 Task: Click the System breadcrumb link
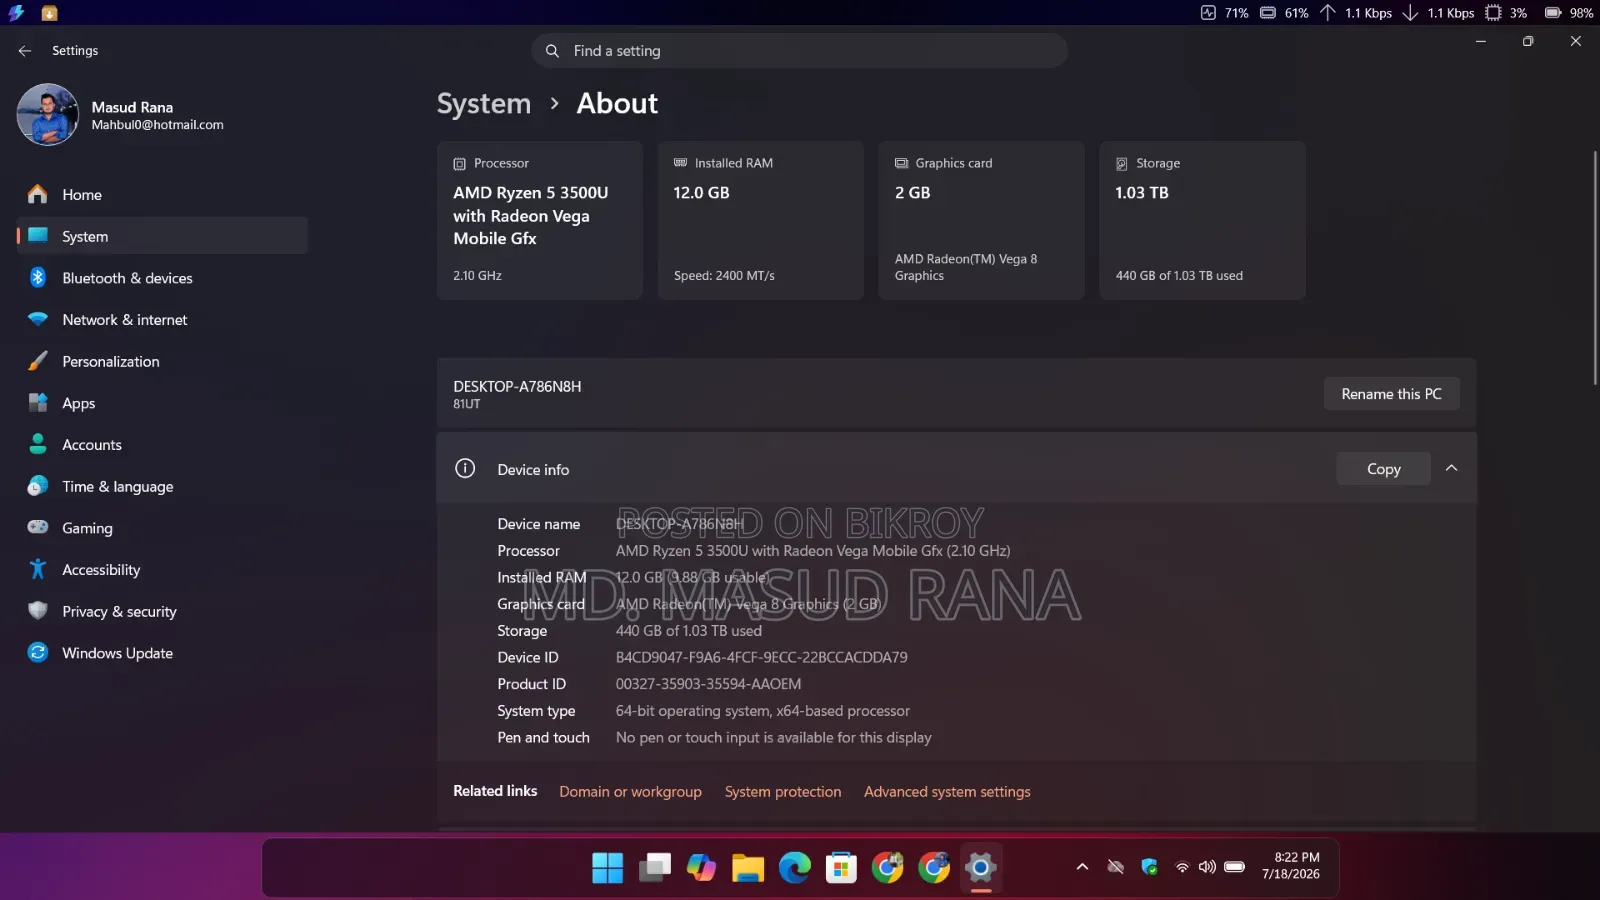pyautogui.click(x=484, y=104)
